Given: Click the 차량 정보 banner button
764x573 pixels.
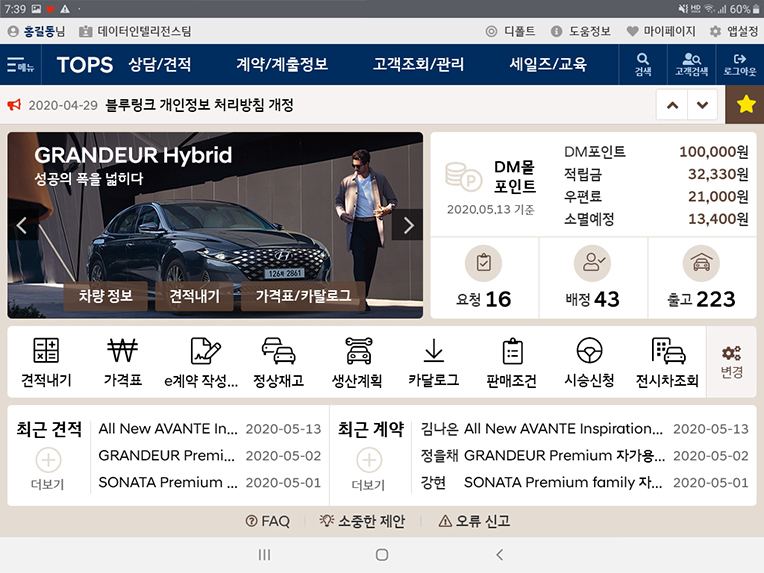Looking at the screenshot, I should pyautogui.click(x=106, y=296).
